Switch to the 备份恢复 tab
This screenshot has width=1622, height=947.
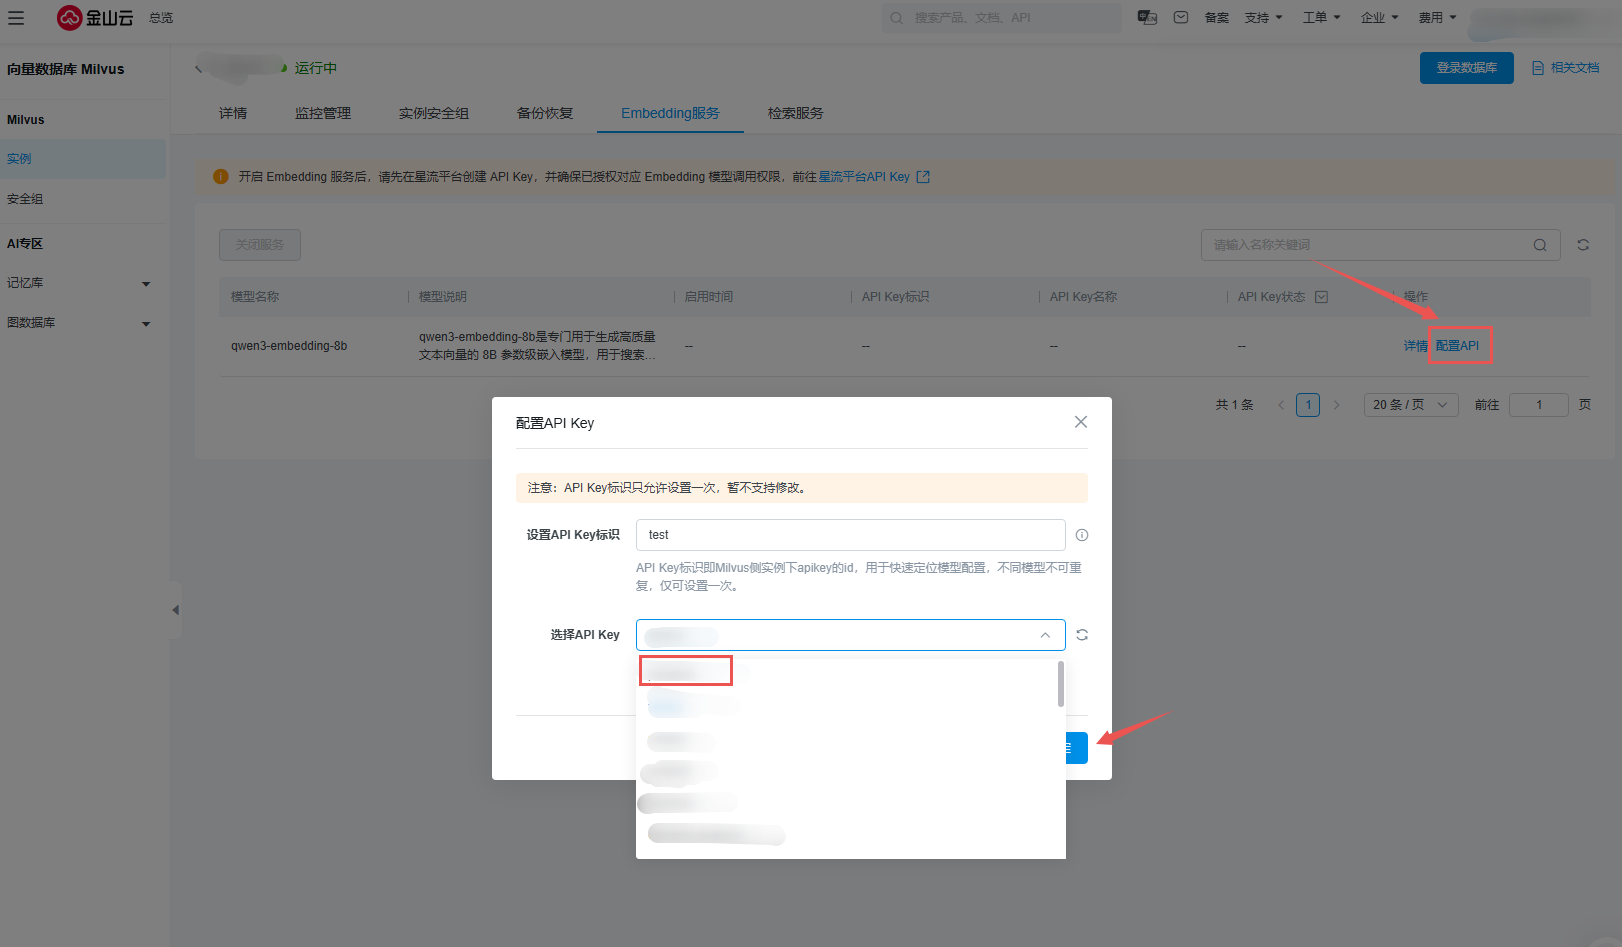(x=545, y=113)
